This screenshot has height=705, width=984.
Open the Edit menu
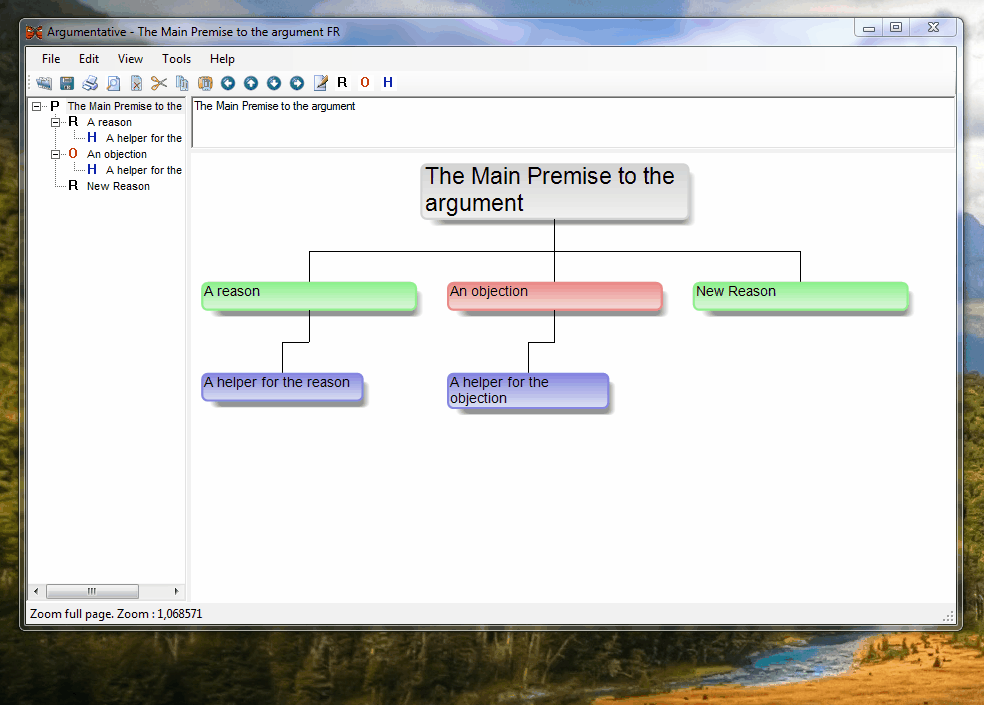88,59
